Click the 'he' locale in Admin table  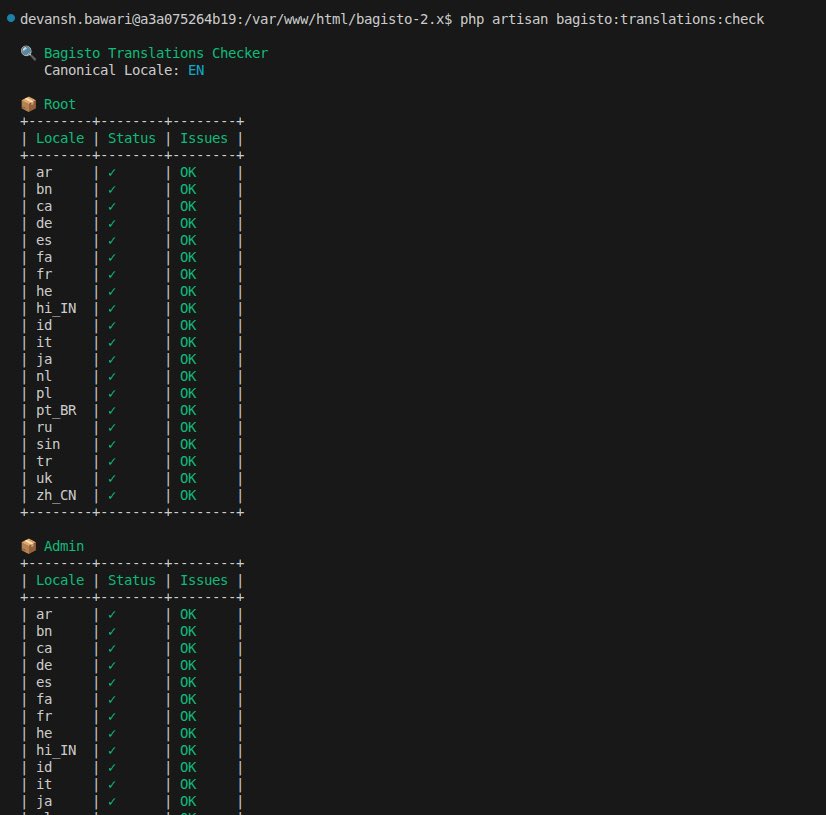(x=44, y=733)
